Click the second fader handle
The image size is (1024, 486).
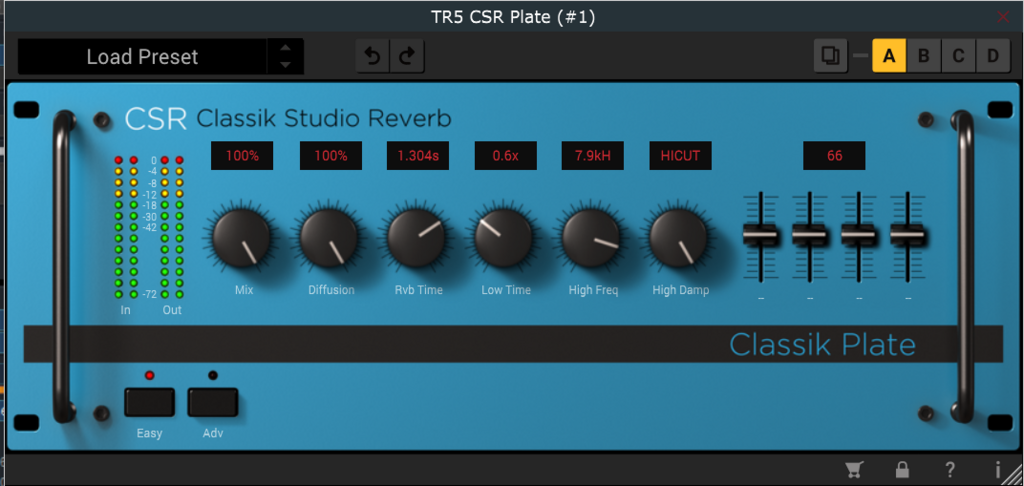[809, 234]
